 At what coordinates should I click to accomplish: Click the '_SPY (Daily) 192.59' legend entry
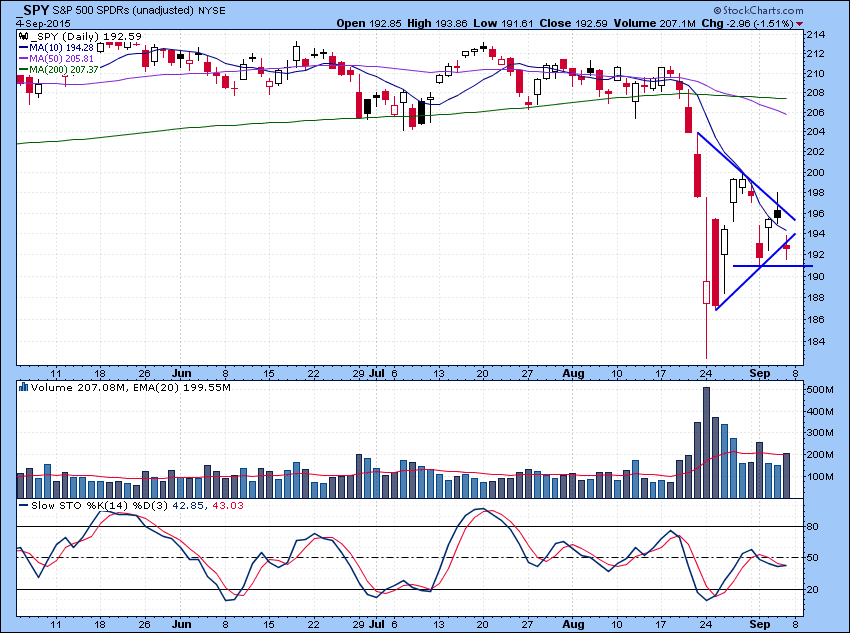[86, 37]
